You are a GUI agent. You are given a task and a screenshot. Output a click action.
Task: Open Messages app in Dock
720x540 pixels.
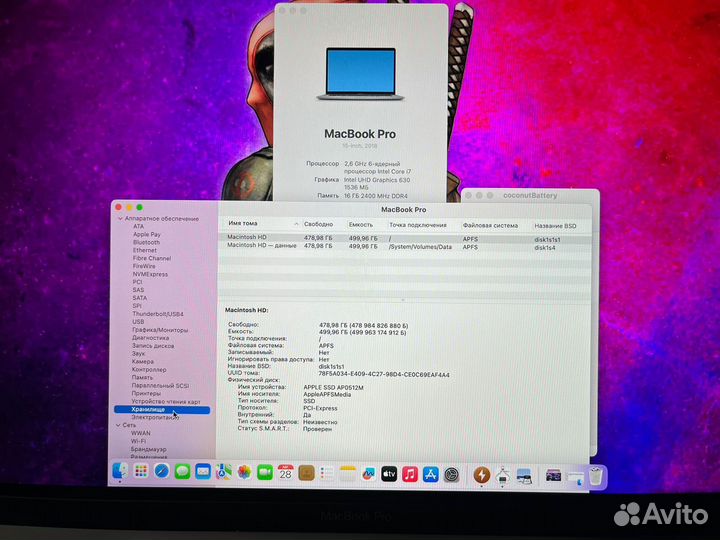coord(182,472)
